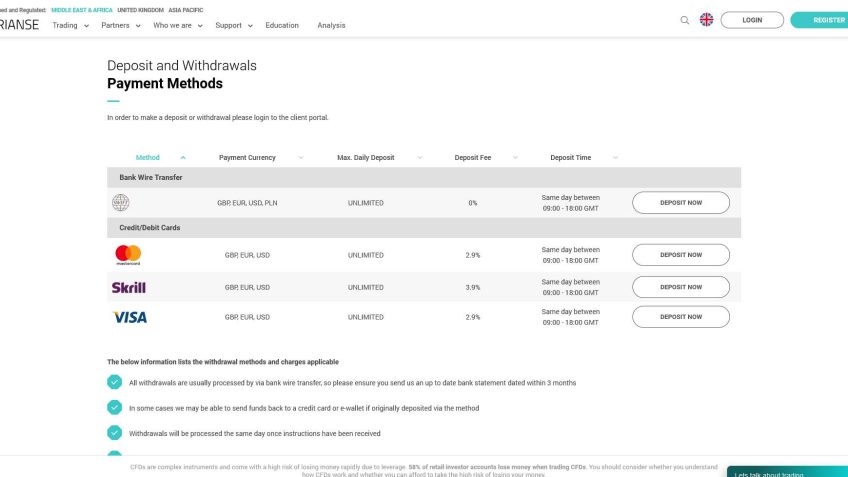Sort by Deposit Fee column
The image size is (848, 477).
click(x=473, y=158)
